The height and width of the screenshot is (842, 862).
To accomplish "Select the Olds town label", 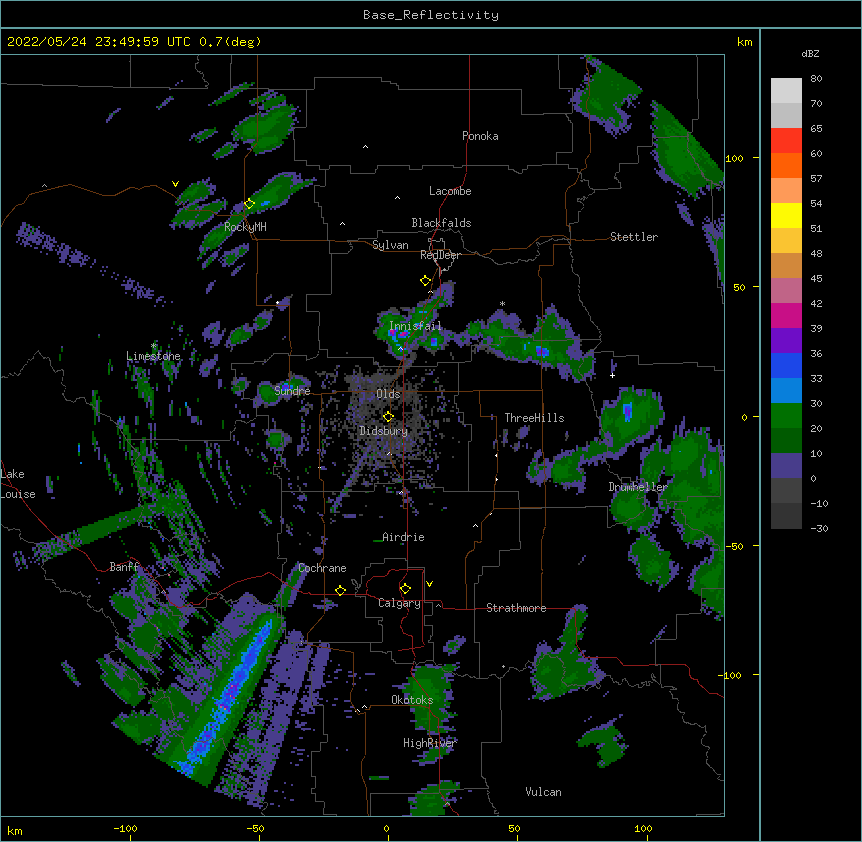I will 388,394.
